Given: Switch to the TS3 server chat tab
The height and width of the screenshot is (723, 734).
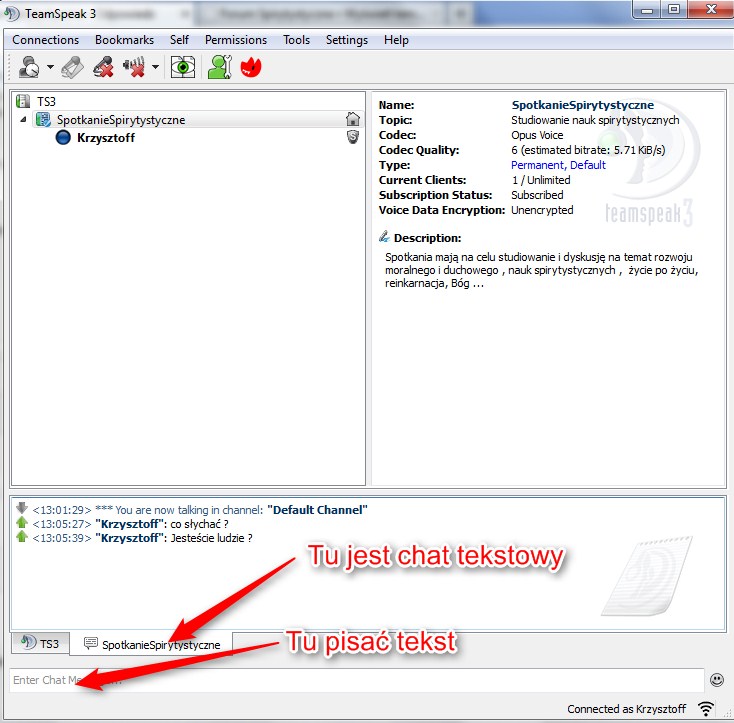Looking at the screenshot, I should click(40, 643).
